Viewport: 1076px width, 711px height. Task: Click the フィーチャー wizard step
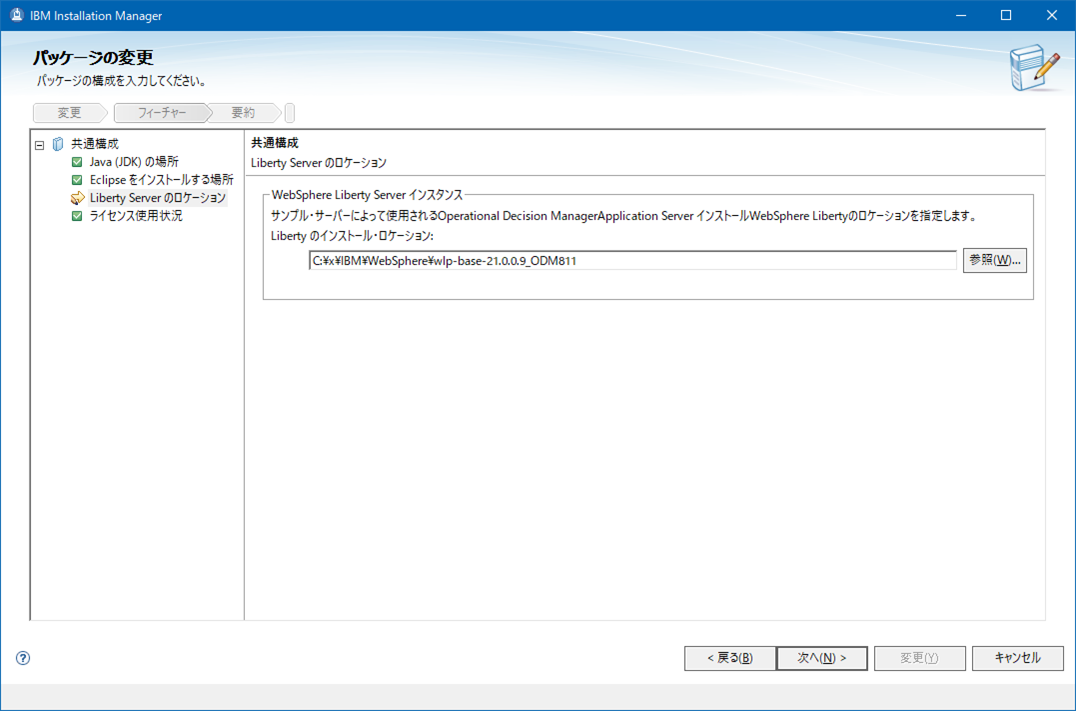click(162, 113)
